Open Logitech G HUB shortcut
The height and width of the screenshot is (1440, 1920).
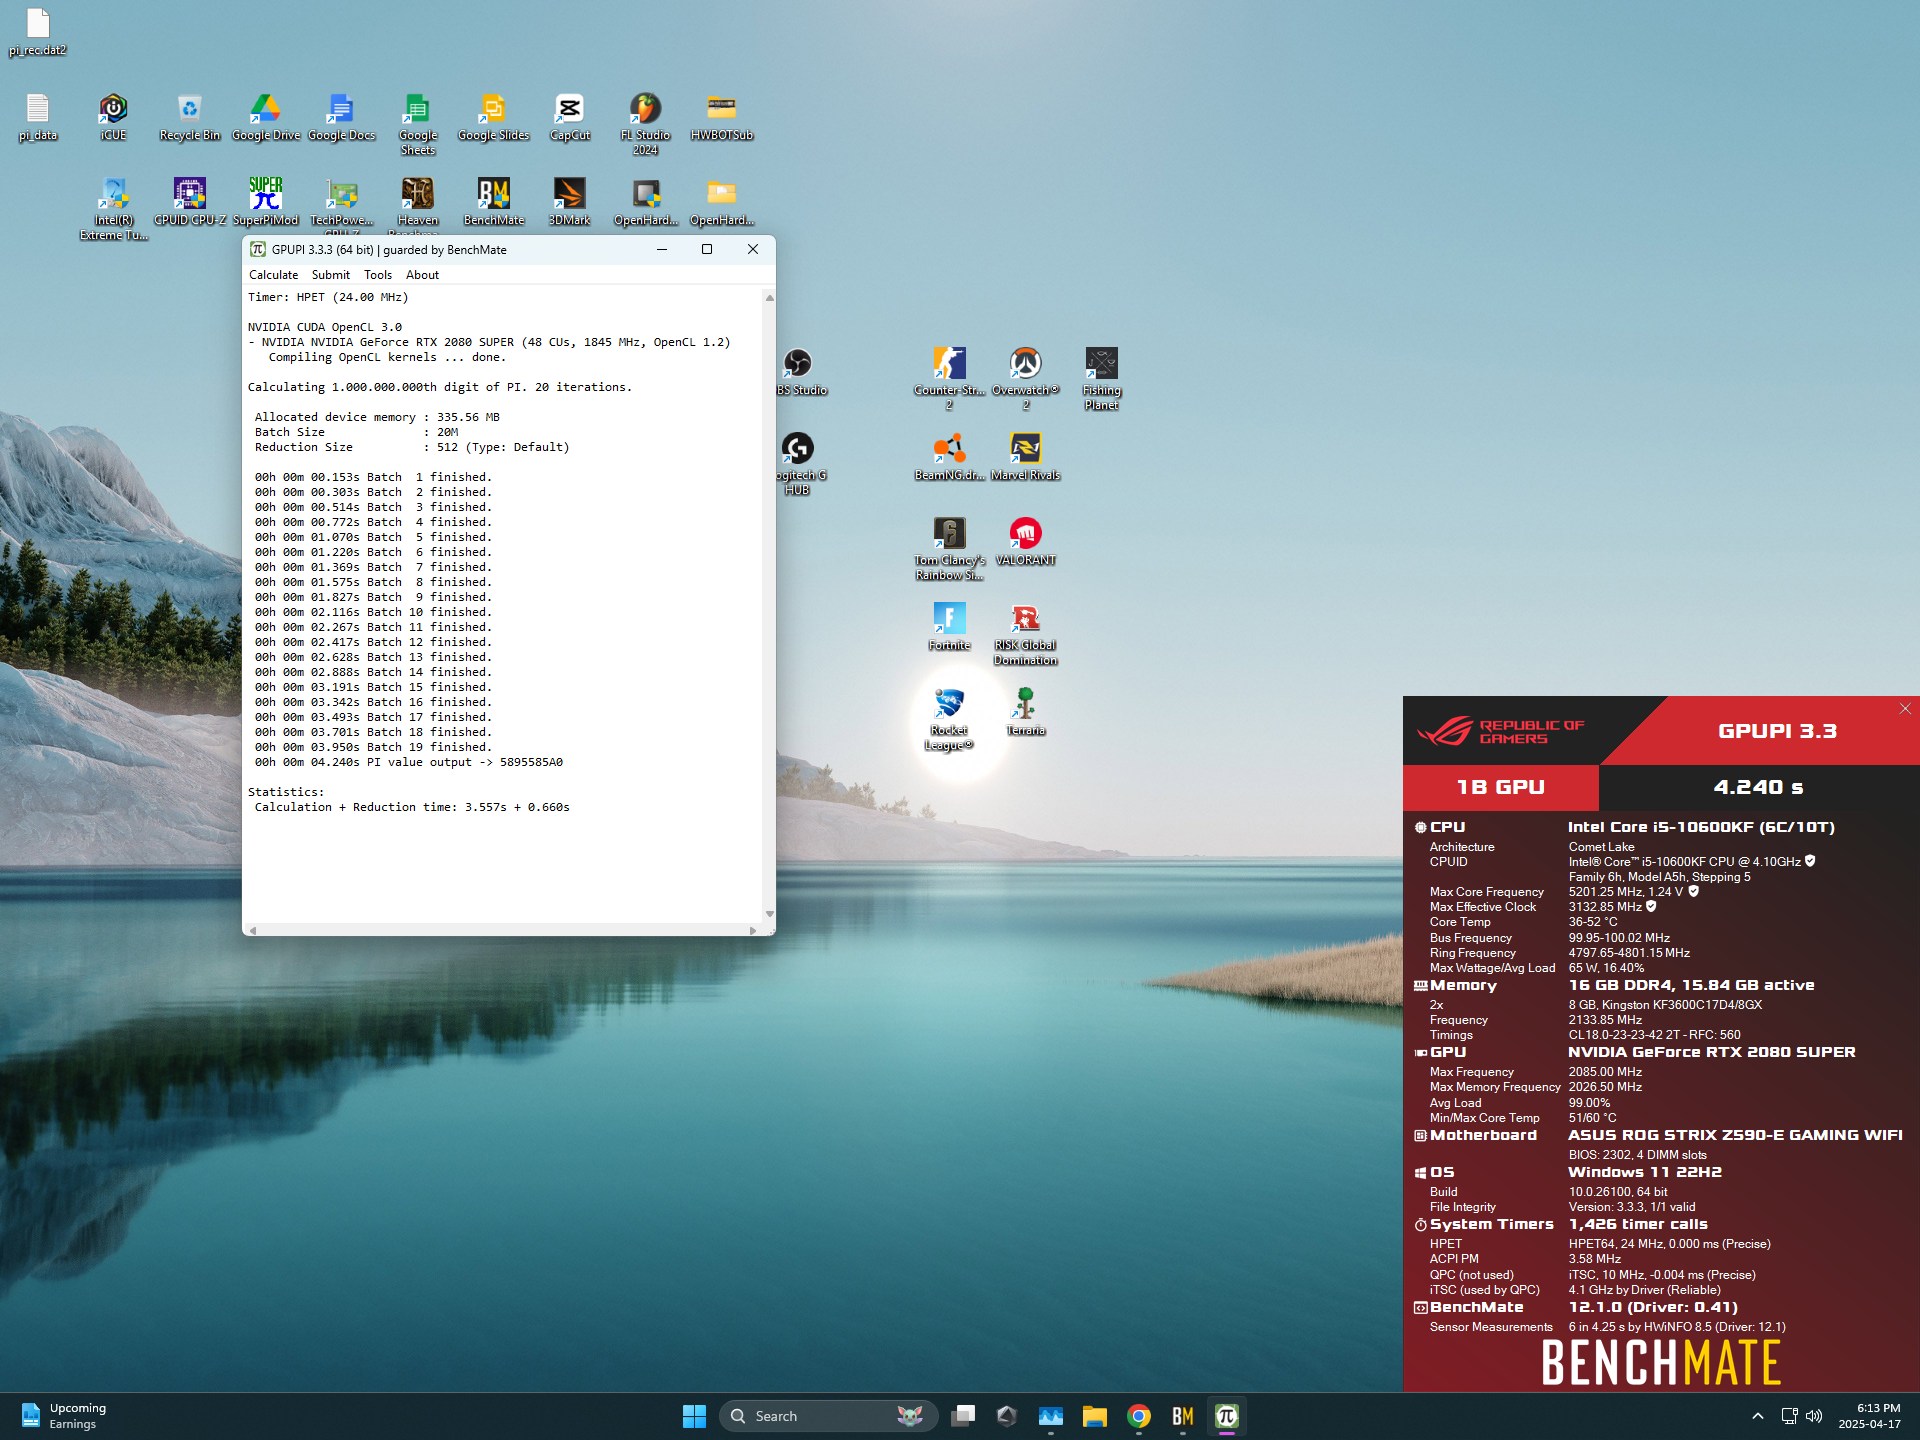click(800, 464)
